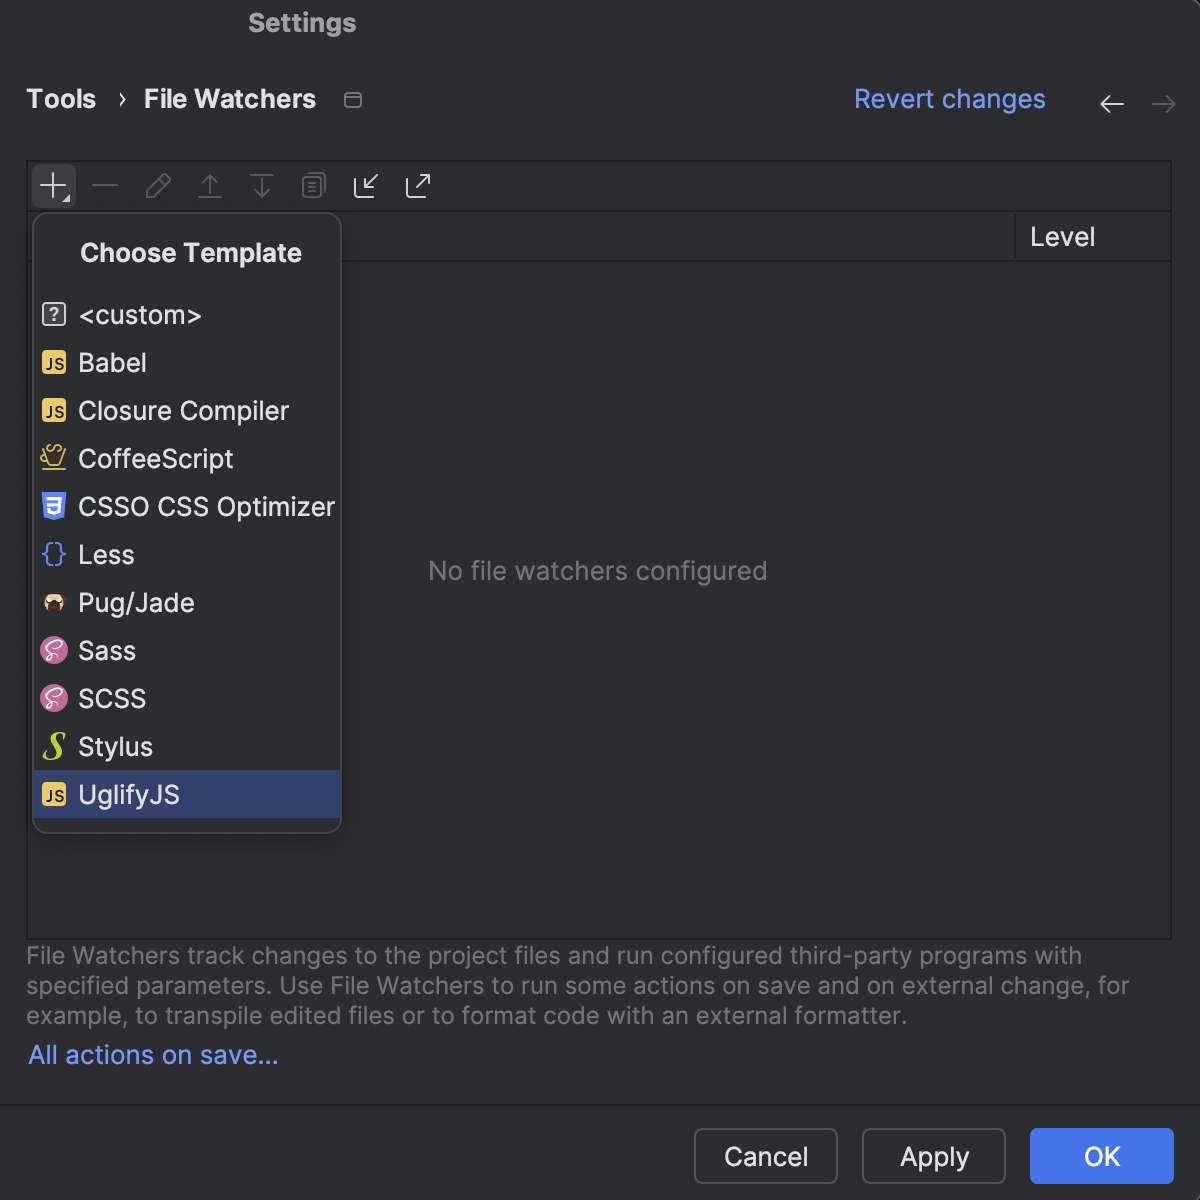Select the <custom> template option

(x=140, y=314)
